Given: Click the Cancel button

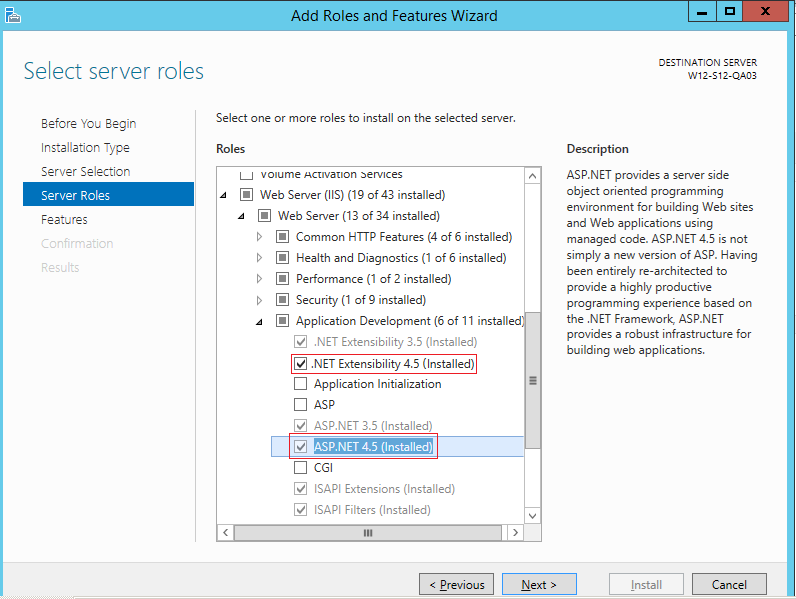Looking at the screenshot, I should (x=729, y=584).
